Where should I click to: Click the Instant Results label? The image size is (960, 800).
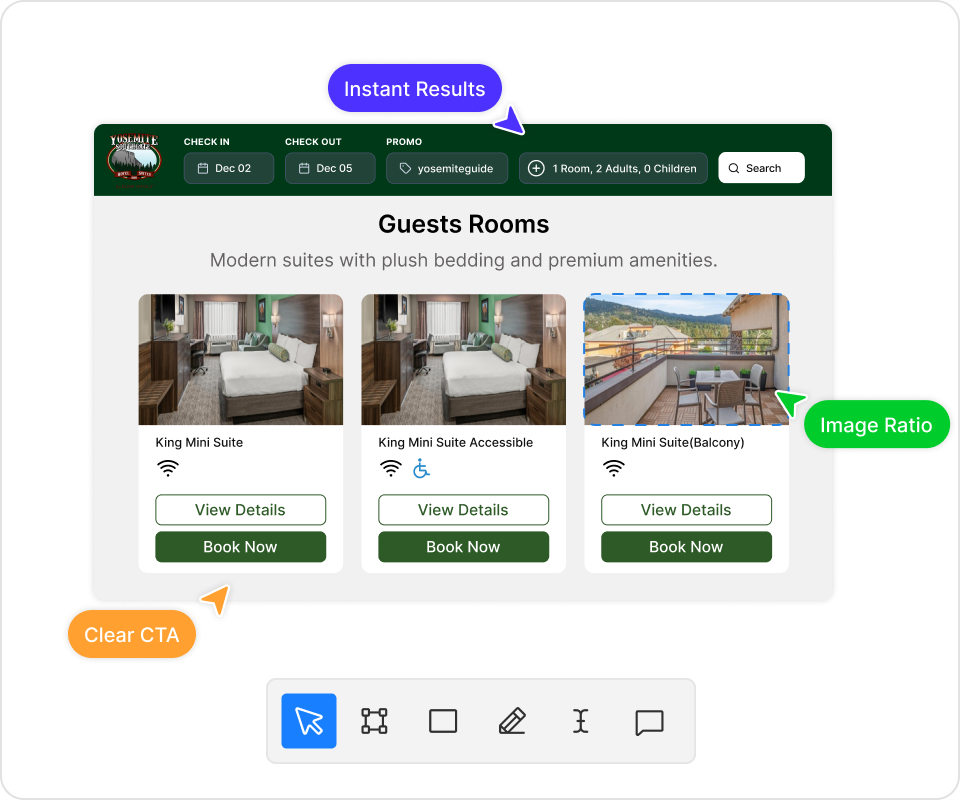pyautogui.click(x=414, y=88)
